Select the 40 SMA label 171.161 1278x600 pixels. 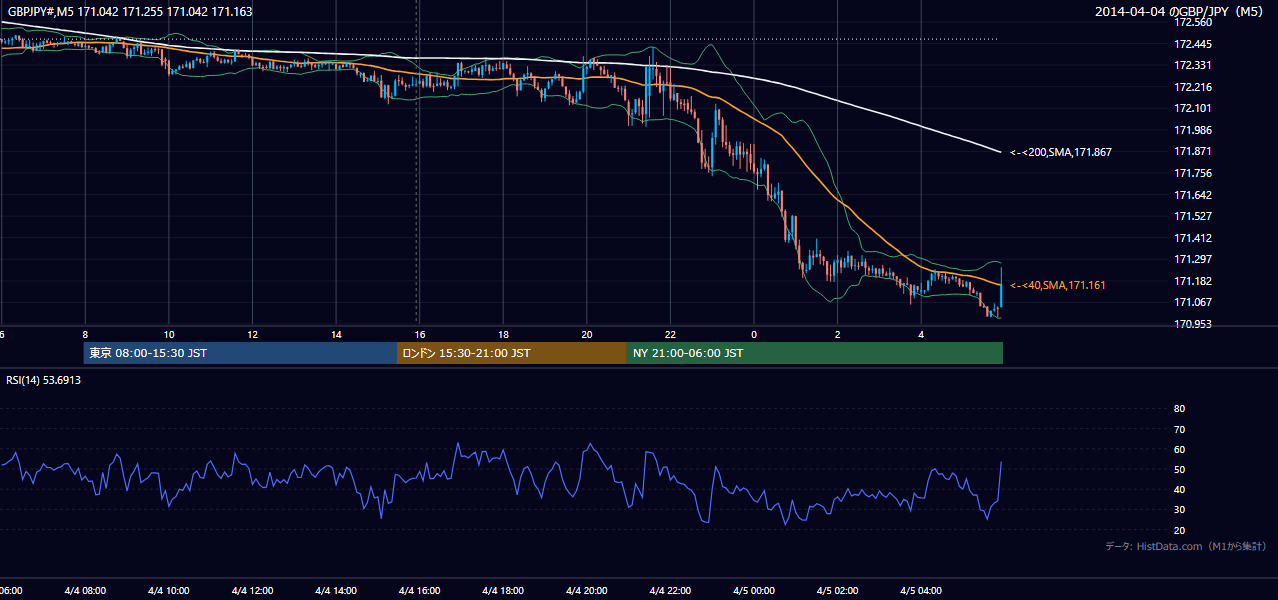pos(1058,285)
